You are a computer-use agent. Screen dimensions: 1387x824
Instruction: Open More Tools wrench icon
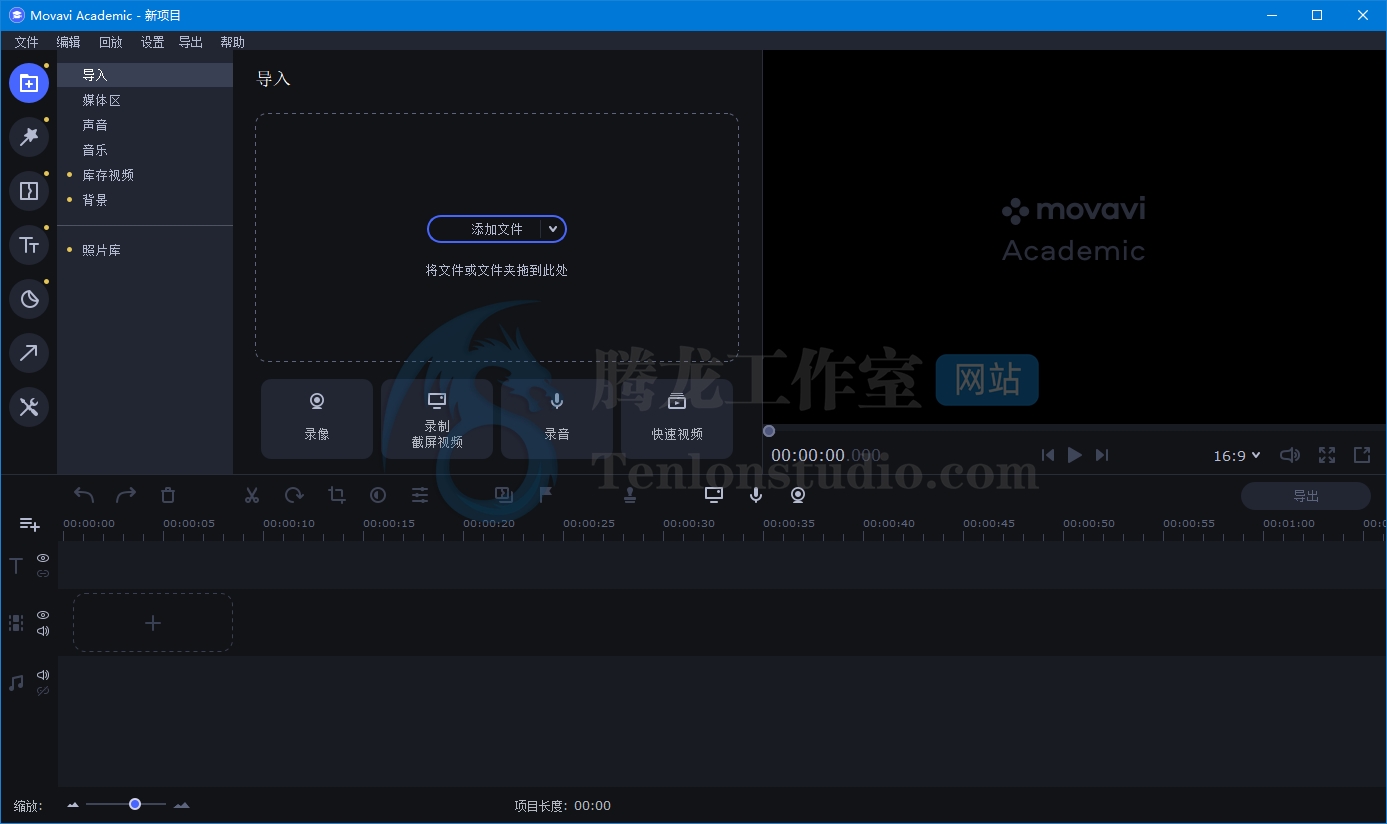29,407
